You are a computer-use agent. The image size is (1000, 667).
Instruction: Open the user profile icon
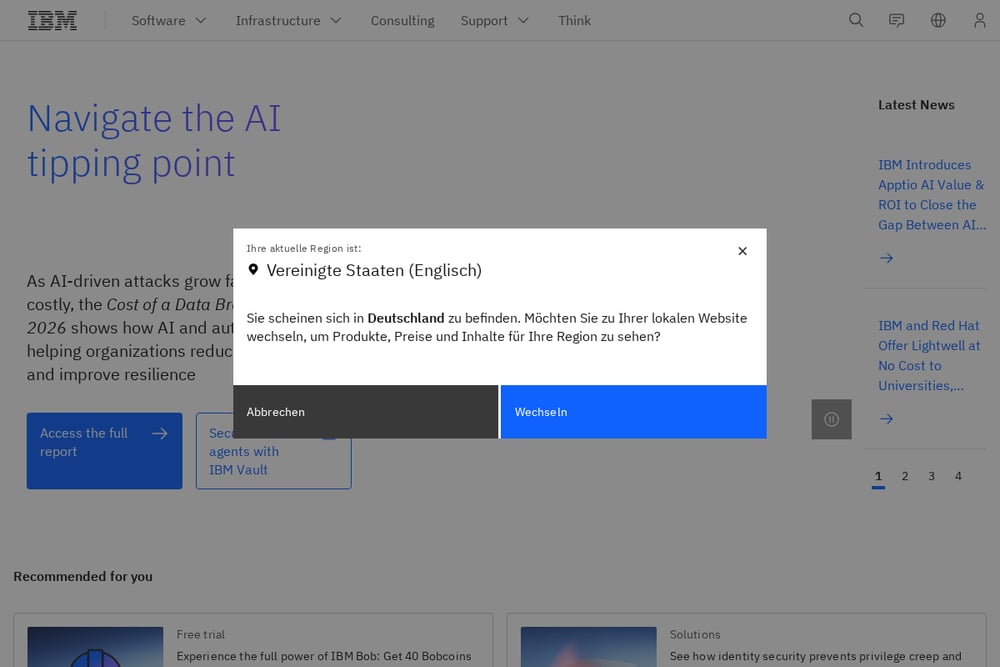[x=980, y=20]
